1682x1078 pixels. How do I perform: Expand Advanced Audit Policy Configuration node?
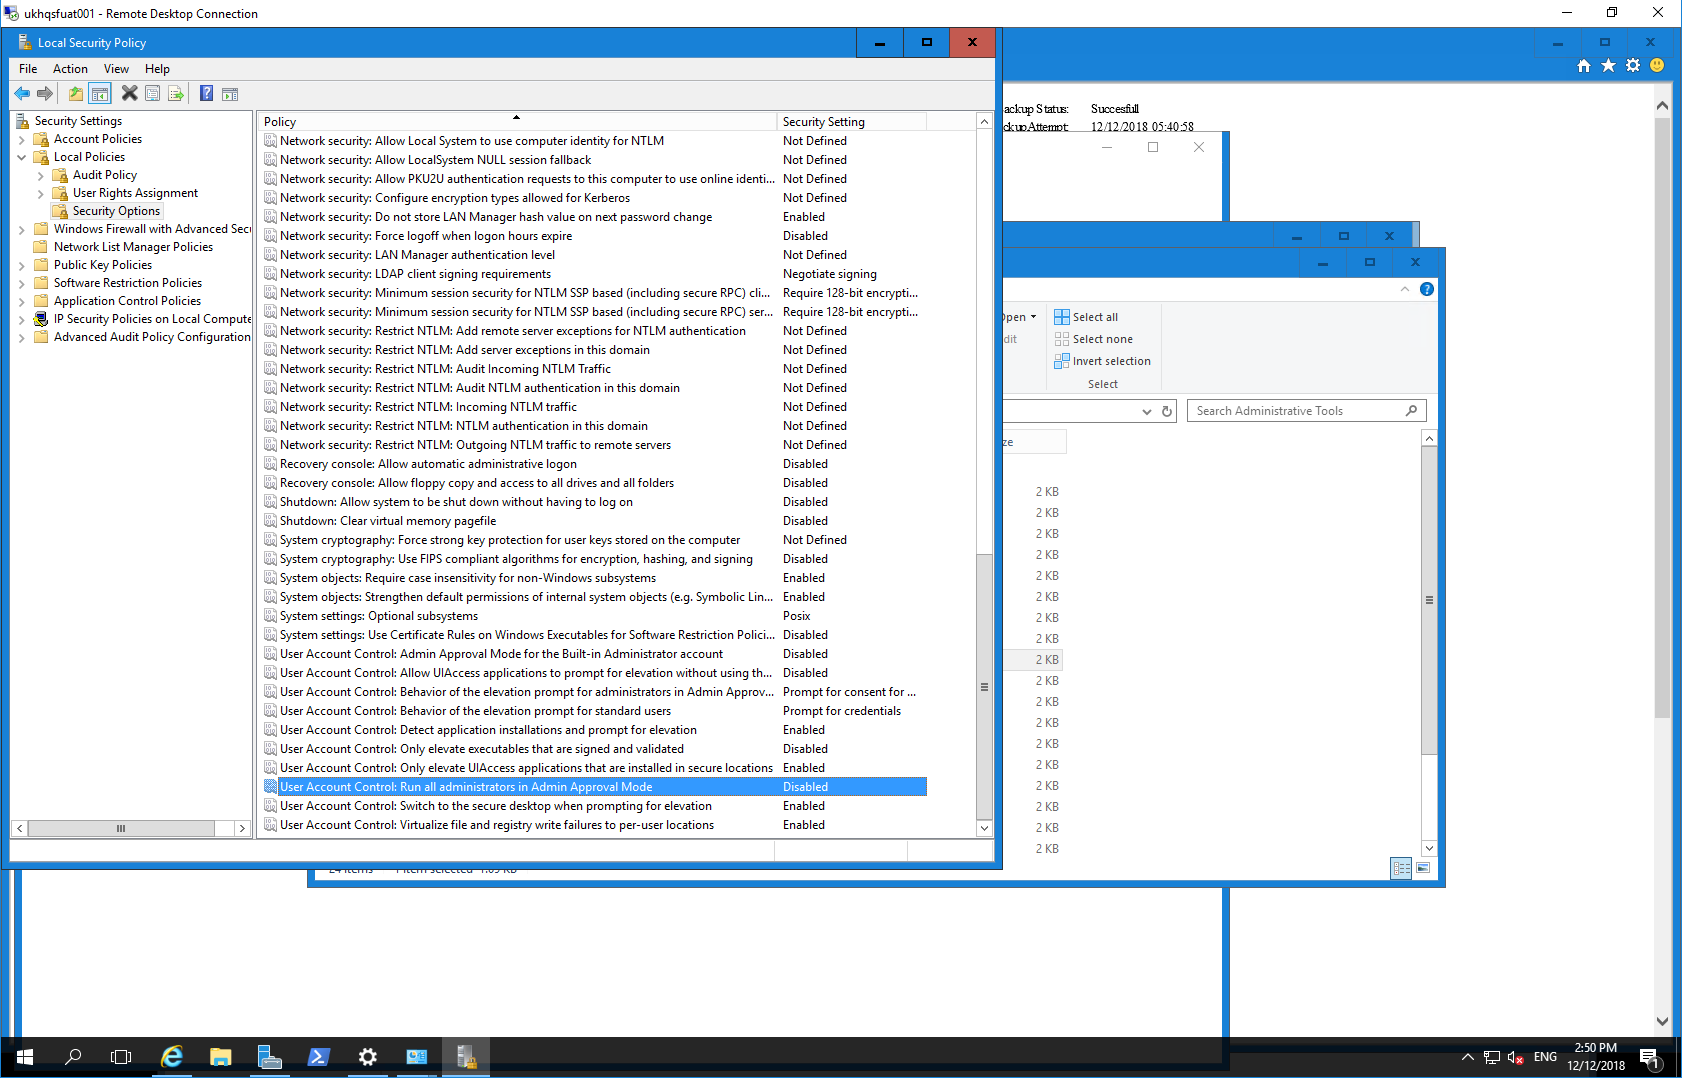pos(22,337)
